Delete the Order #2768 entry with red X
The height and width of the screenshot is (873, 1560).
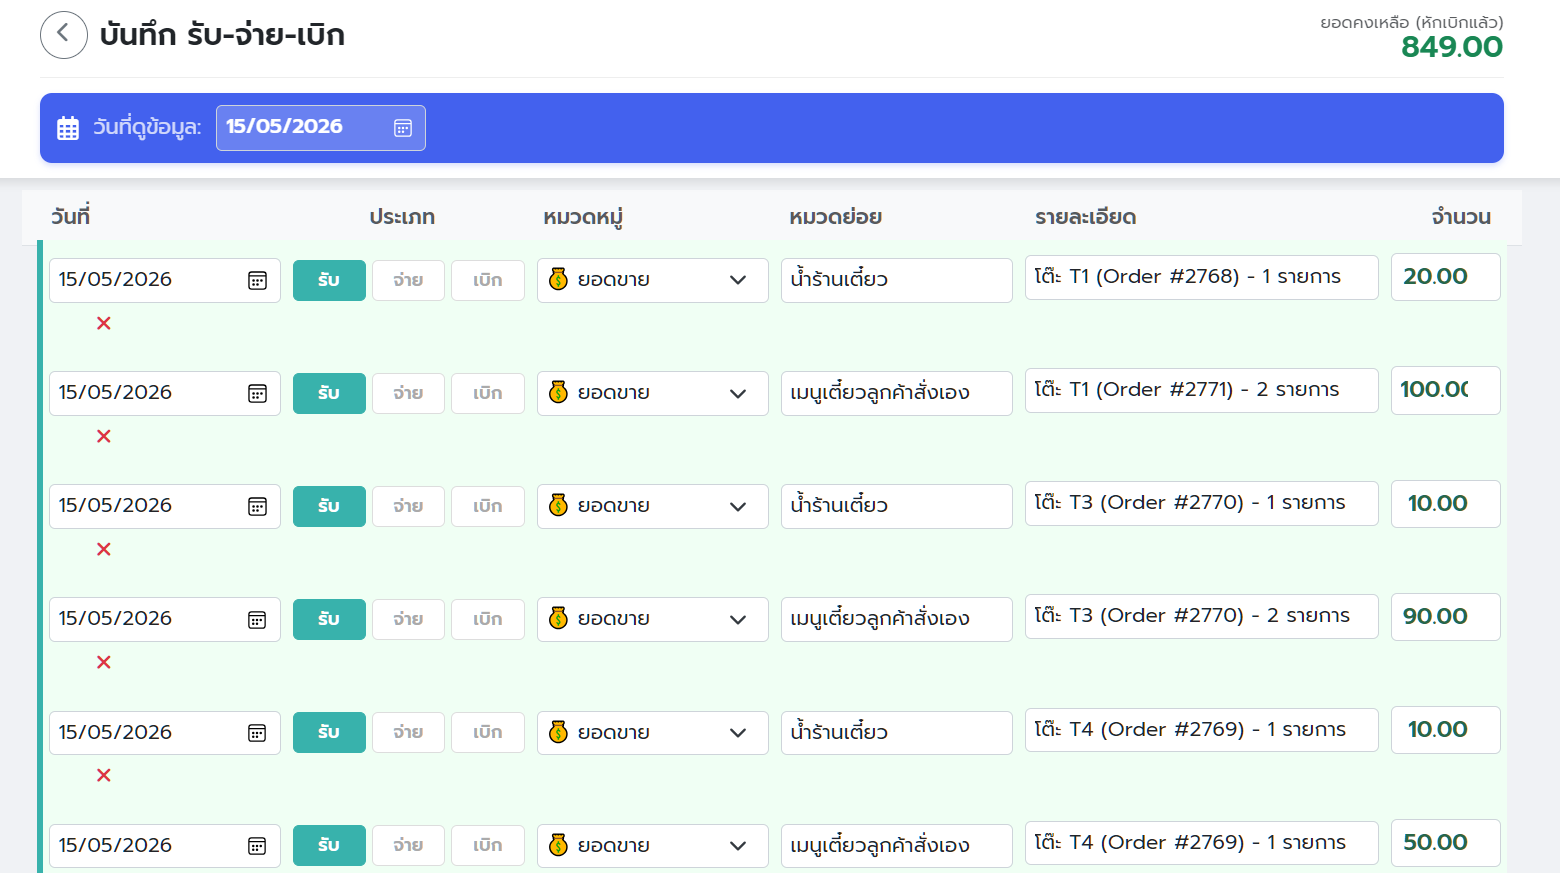pos(104,323)
